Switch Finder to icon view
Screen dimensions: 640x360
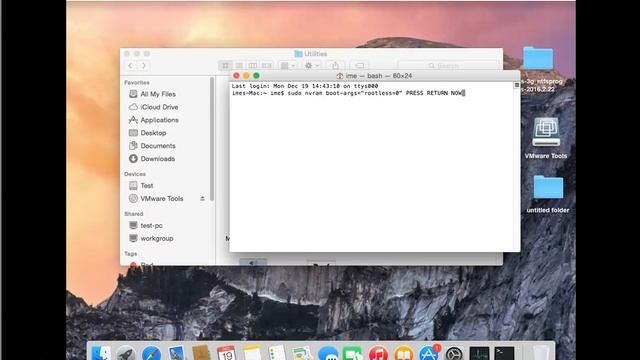click(x=225, y=65)
